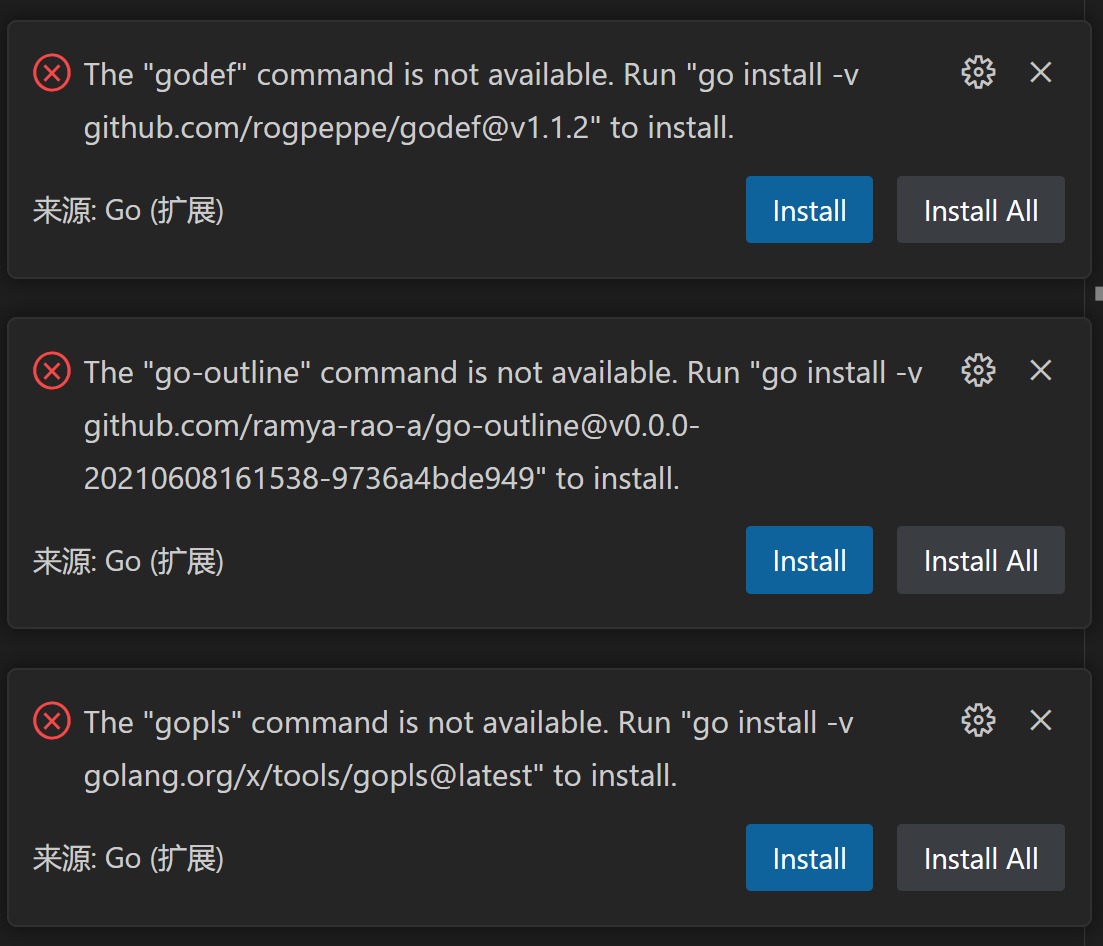The height and width of the screenshot is (946, 1103).
Task: Install the go-outline tool
Action: point(809,560)
